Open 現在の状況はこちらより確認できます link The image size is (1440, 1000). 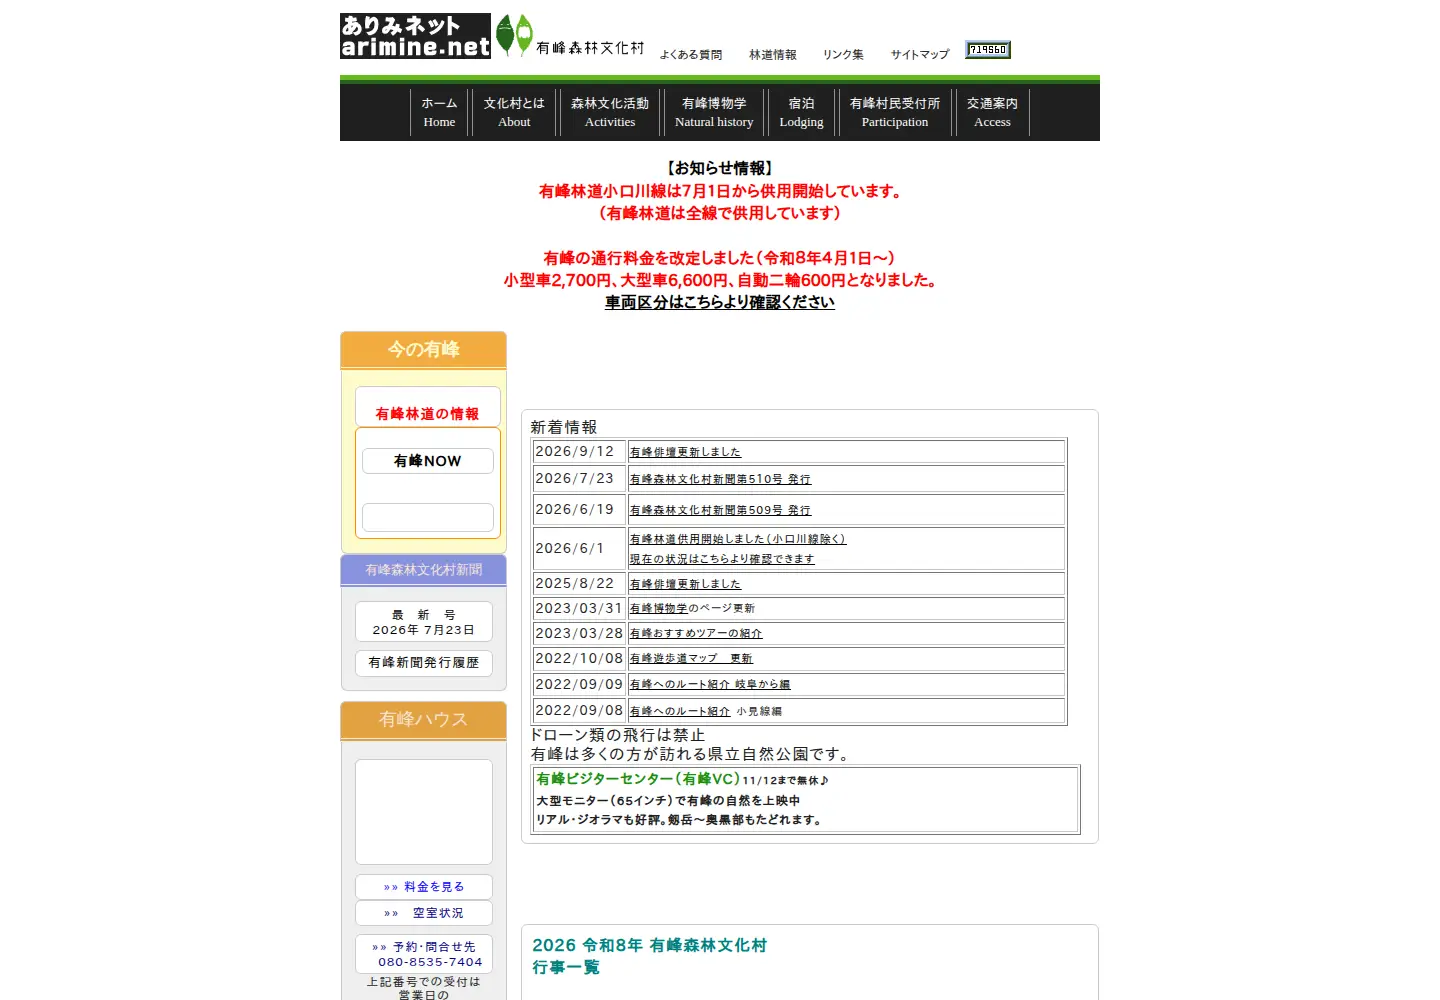point(722,559)
